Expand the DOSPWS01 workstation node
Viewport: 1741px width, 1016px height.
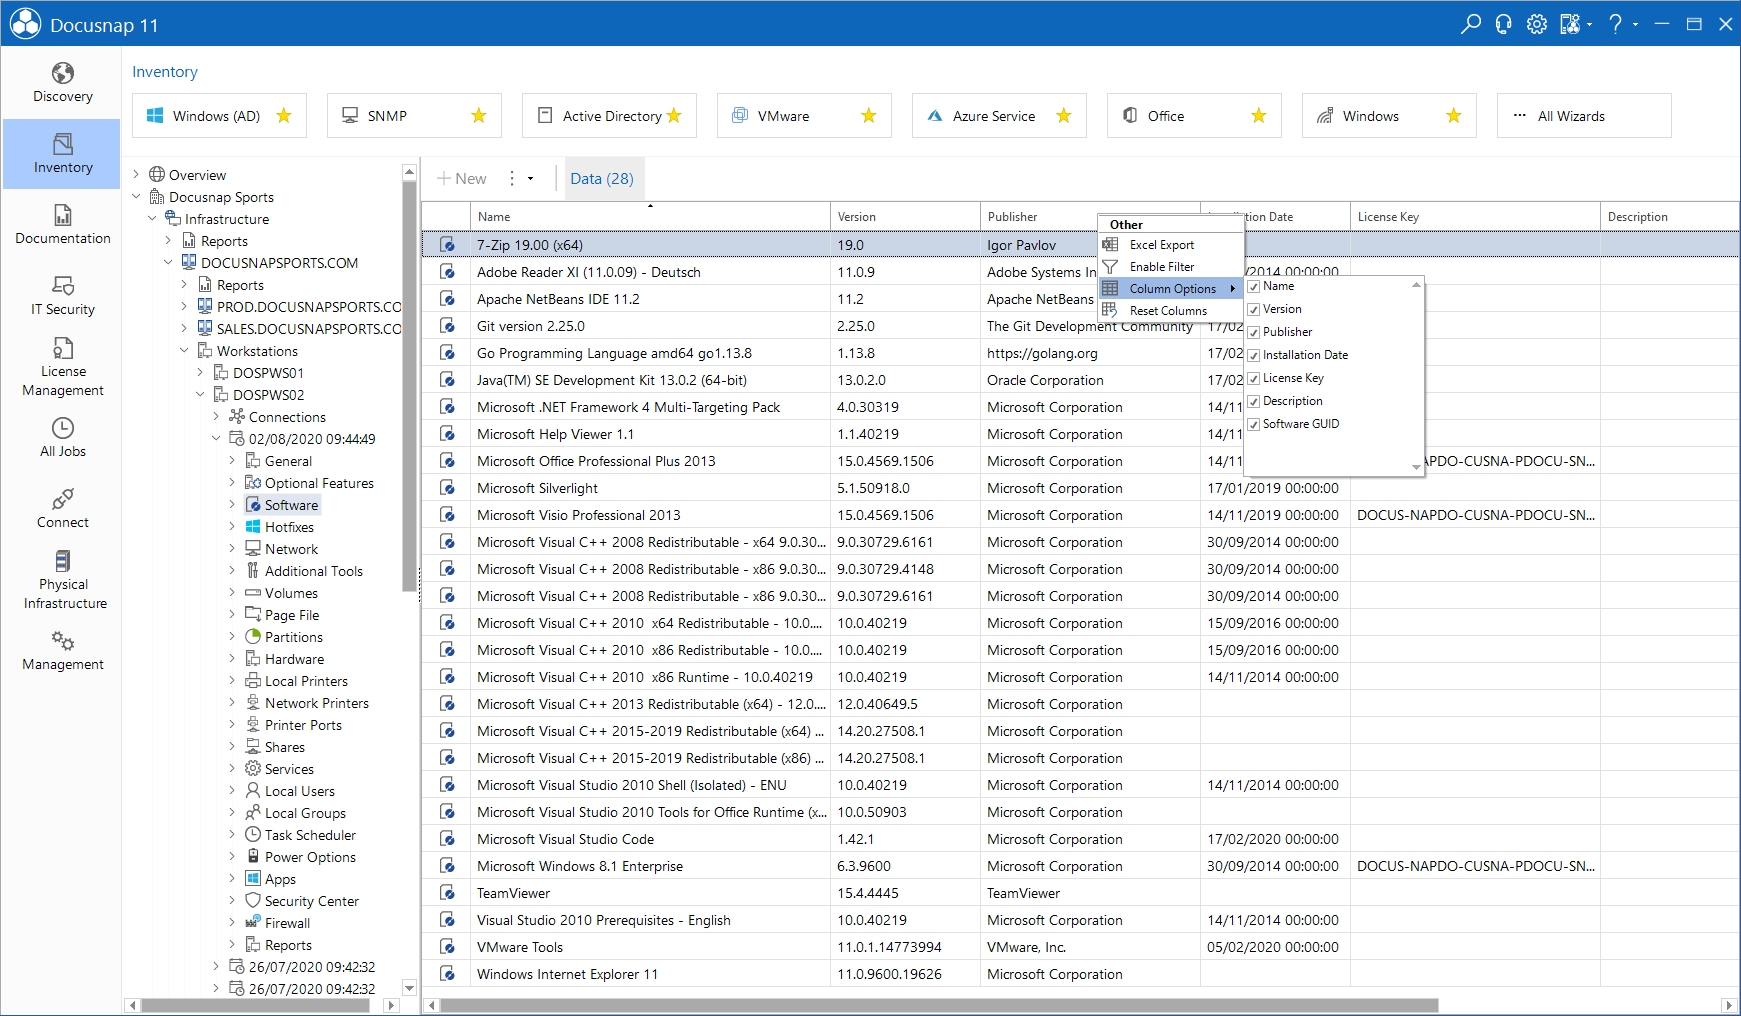200,373
